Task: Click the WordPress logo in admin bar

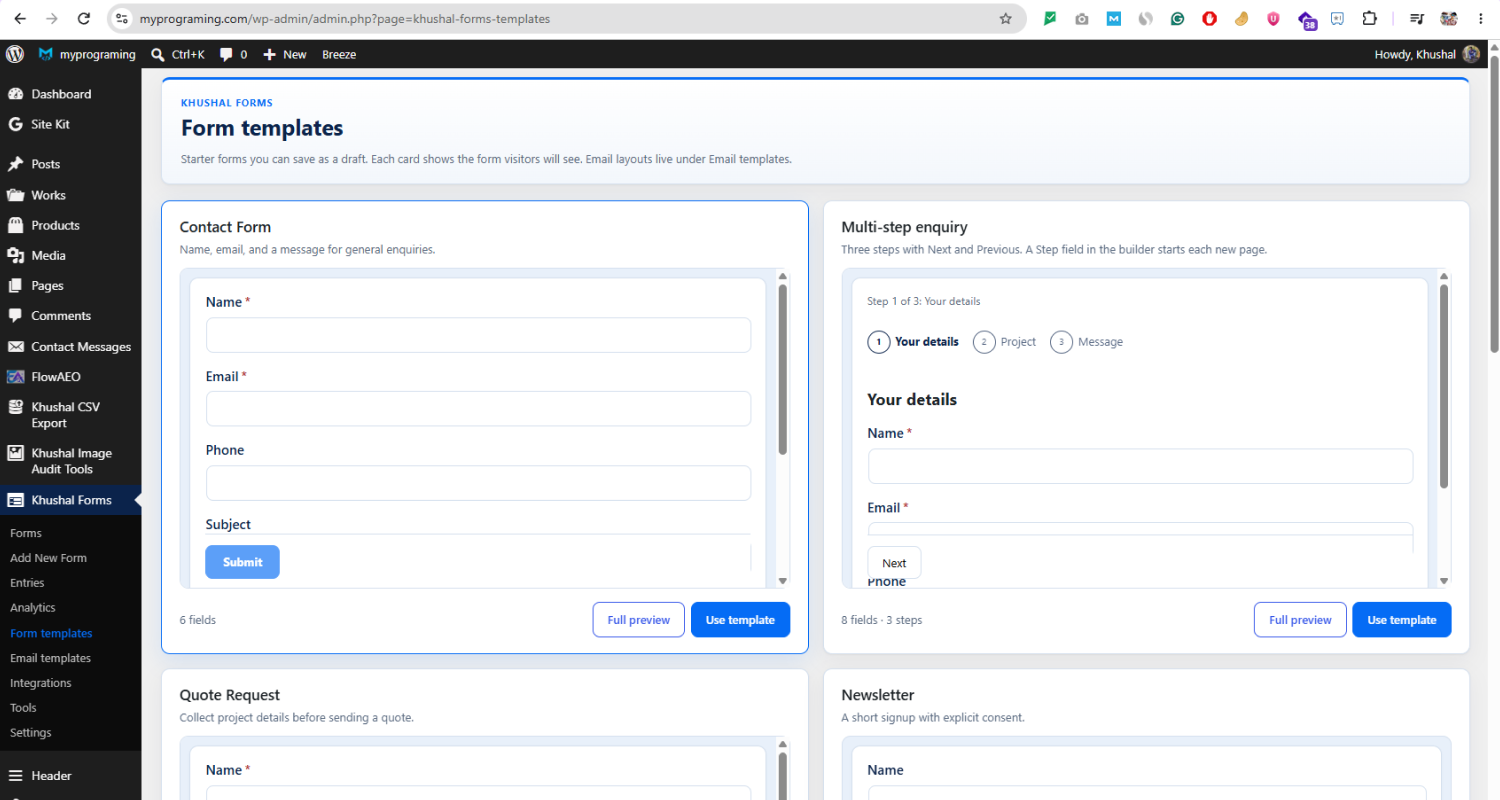Action: pos(15,54)
